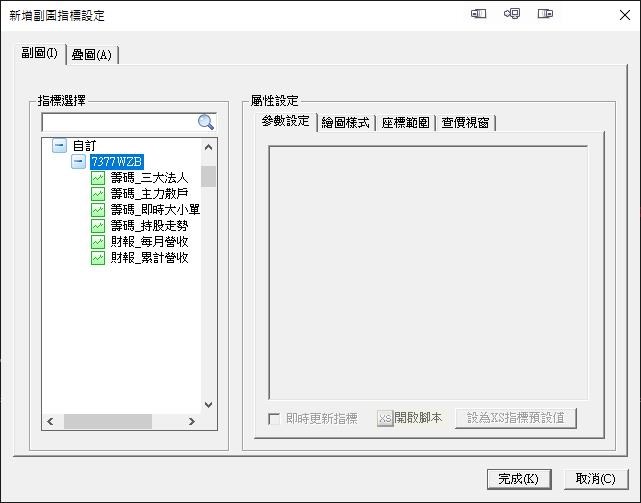The height and width of the screenshot is (503, 641).
Task: Collapse the 自訂 tree node
Action: tap(60, 146)
